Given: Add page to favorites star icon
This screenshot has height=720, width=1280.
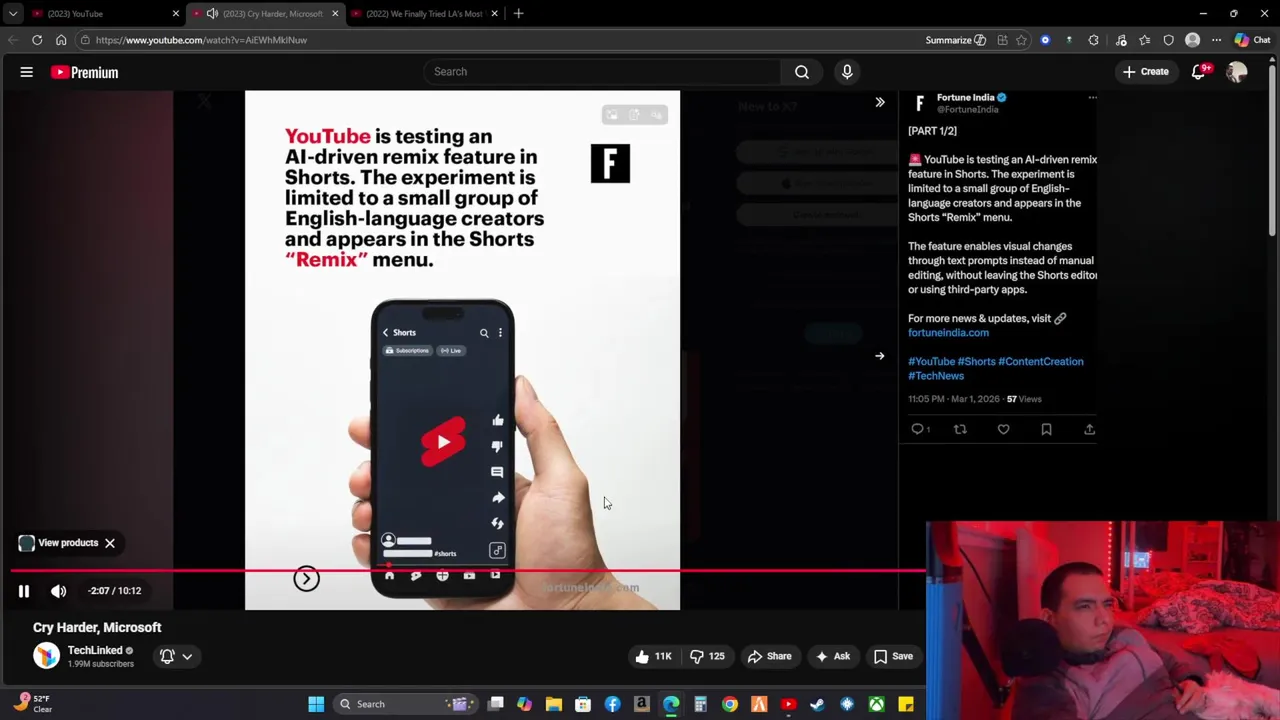Looking at the screenshot, I should tap(1021, 40).
